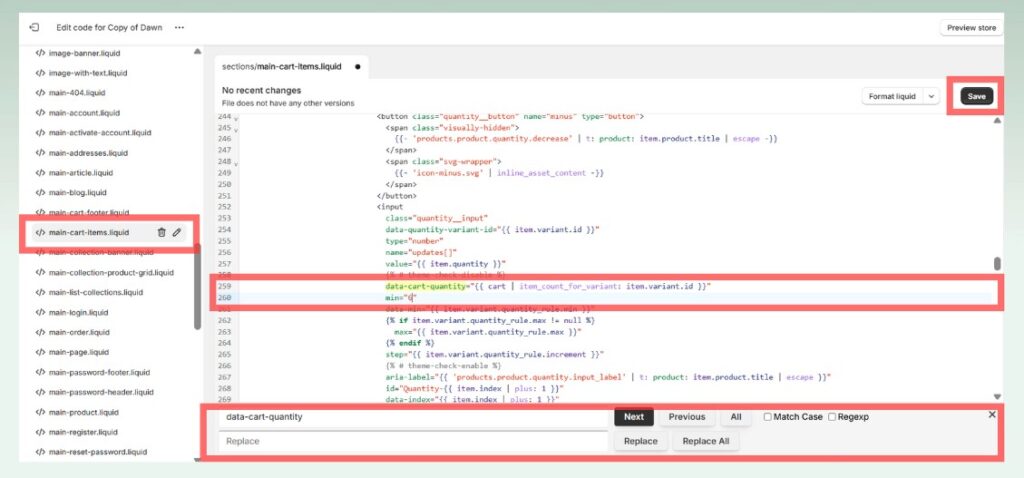
Task: Open main-password-header.liquid file
Action: click(x=101, y=392)
